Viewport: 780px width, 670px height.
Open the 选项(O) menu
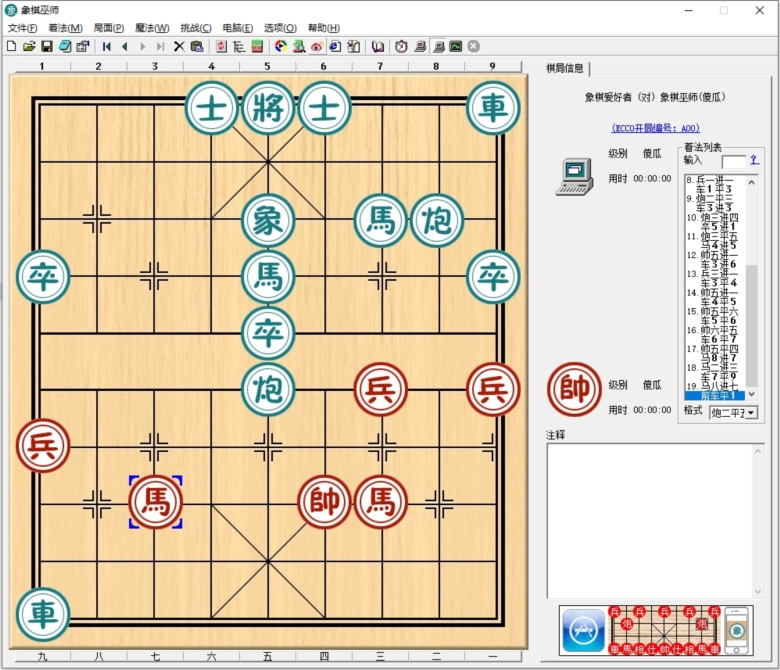point(280,28)
